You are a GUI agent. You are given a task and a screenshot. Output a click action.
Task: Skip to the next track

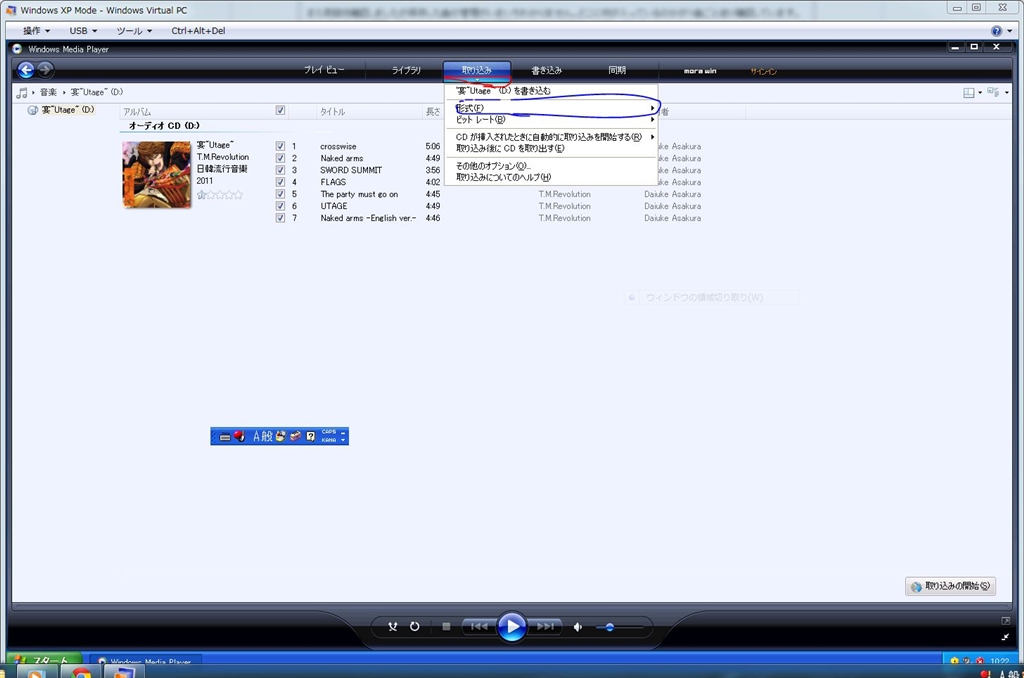[x=545, y=626]
